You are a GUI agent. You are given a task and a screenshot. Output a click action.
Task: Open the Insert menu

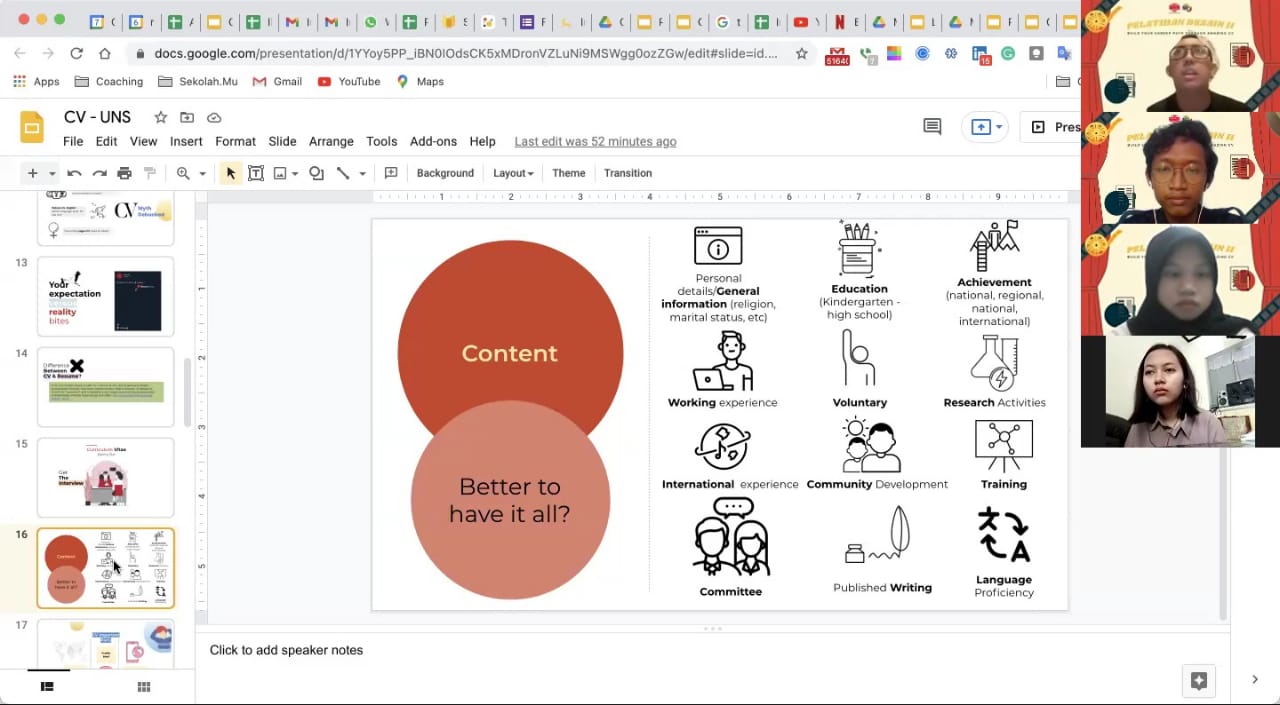[186, 141]
